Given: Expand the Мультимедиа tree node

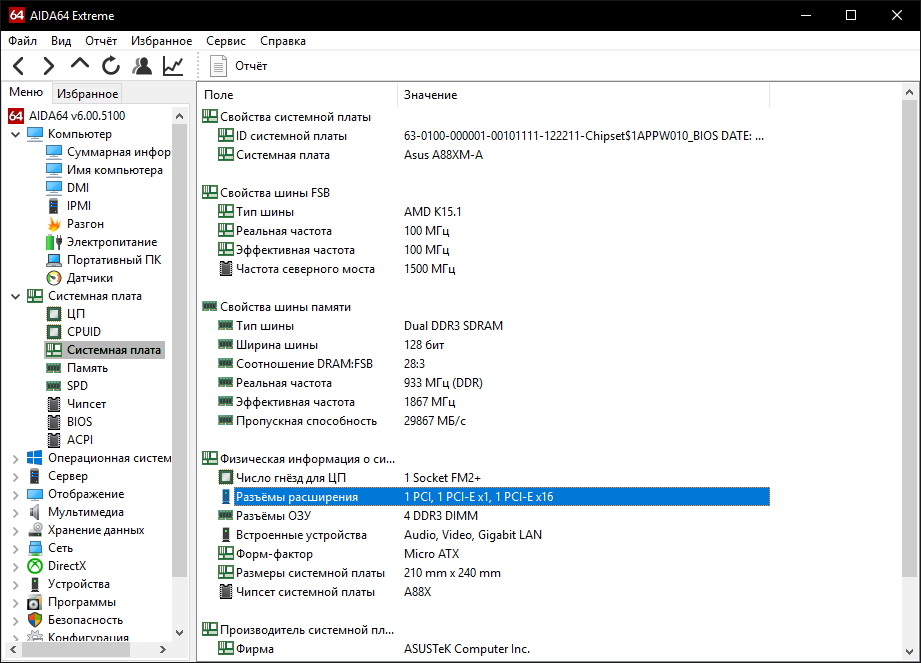Looking at the screenshot, I should 16,513.
